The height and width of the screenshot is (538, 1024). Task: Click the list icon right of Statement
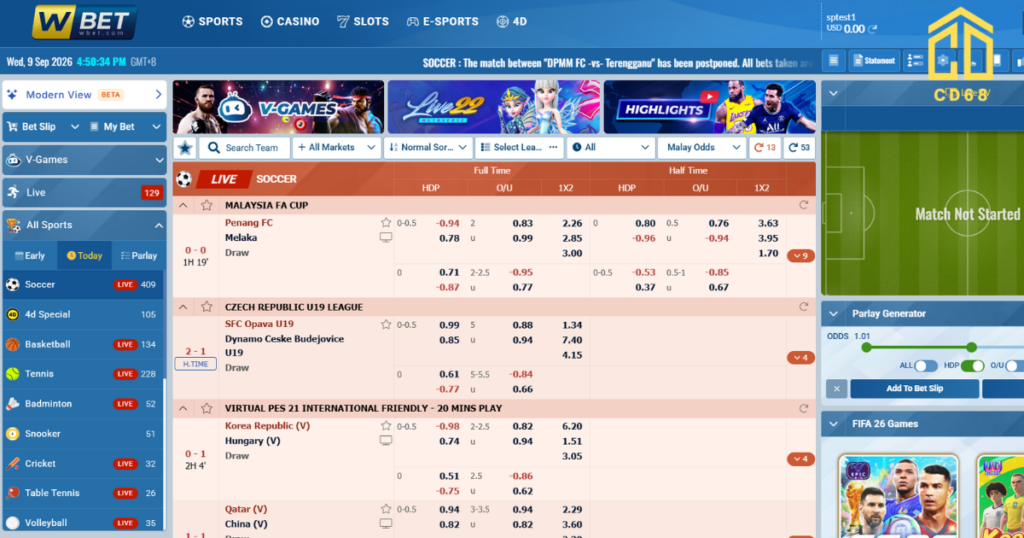(916, 61)
